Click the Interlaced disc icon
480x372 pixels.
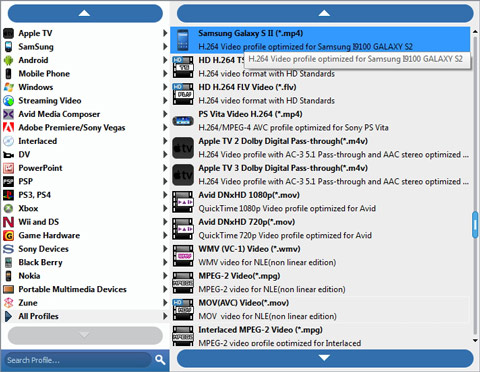pyautogui.click(x=8, y=141)
